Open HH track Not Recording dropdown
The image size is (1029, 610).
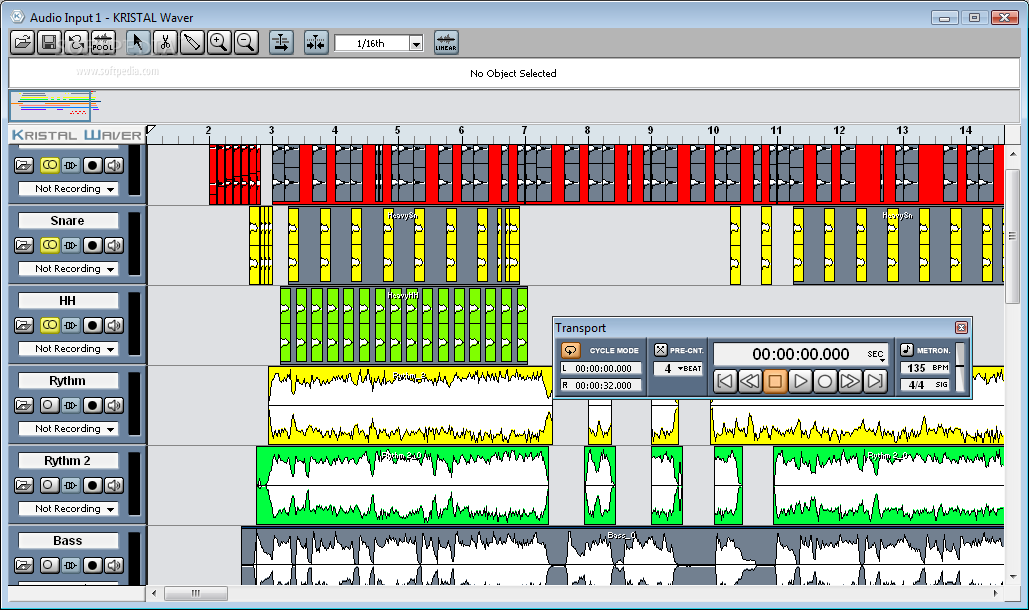[68, 348]
